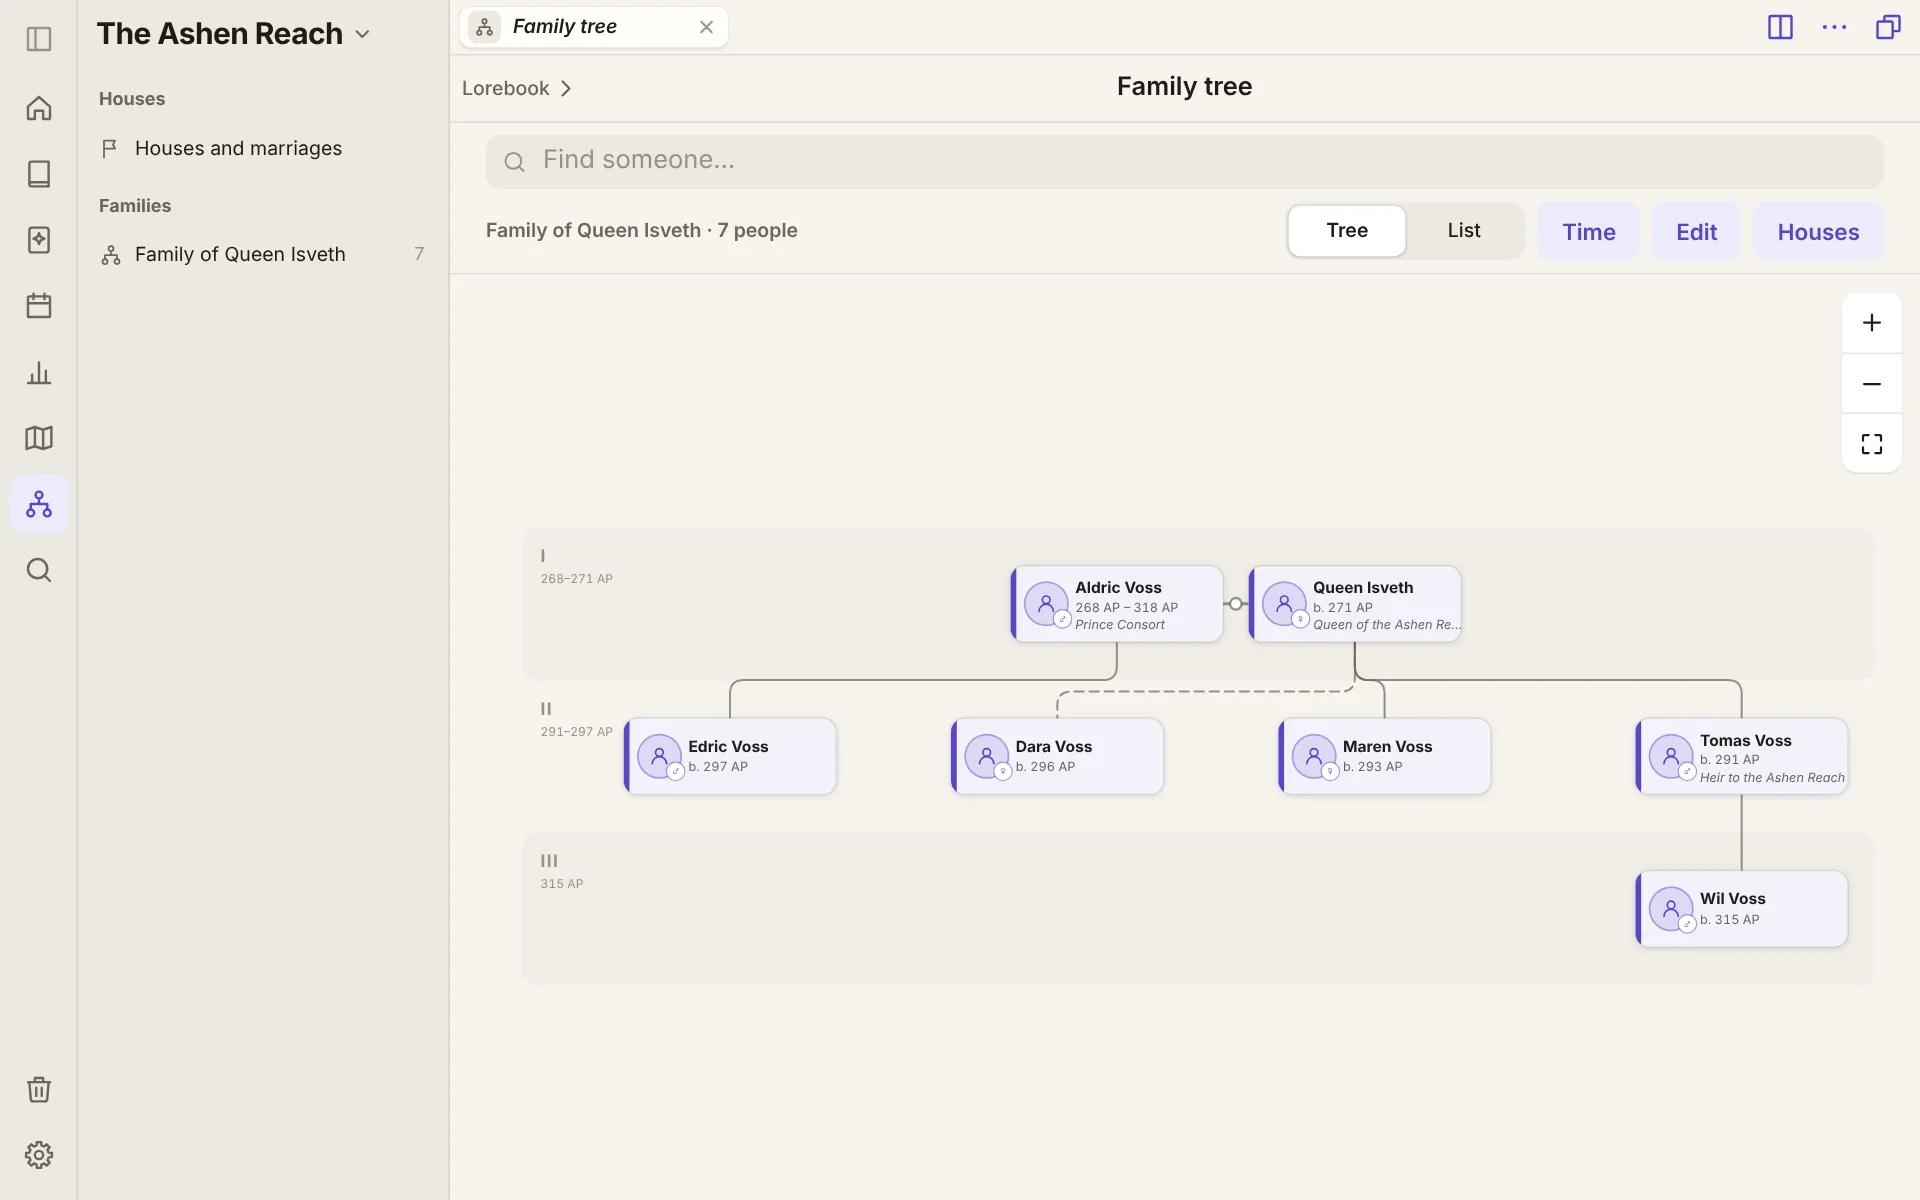Fit tree to screen with fullscreen icon
This screenshot has width=1920, height=1200.
[x=1872, y=444]
